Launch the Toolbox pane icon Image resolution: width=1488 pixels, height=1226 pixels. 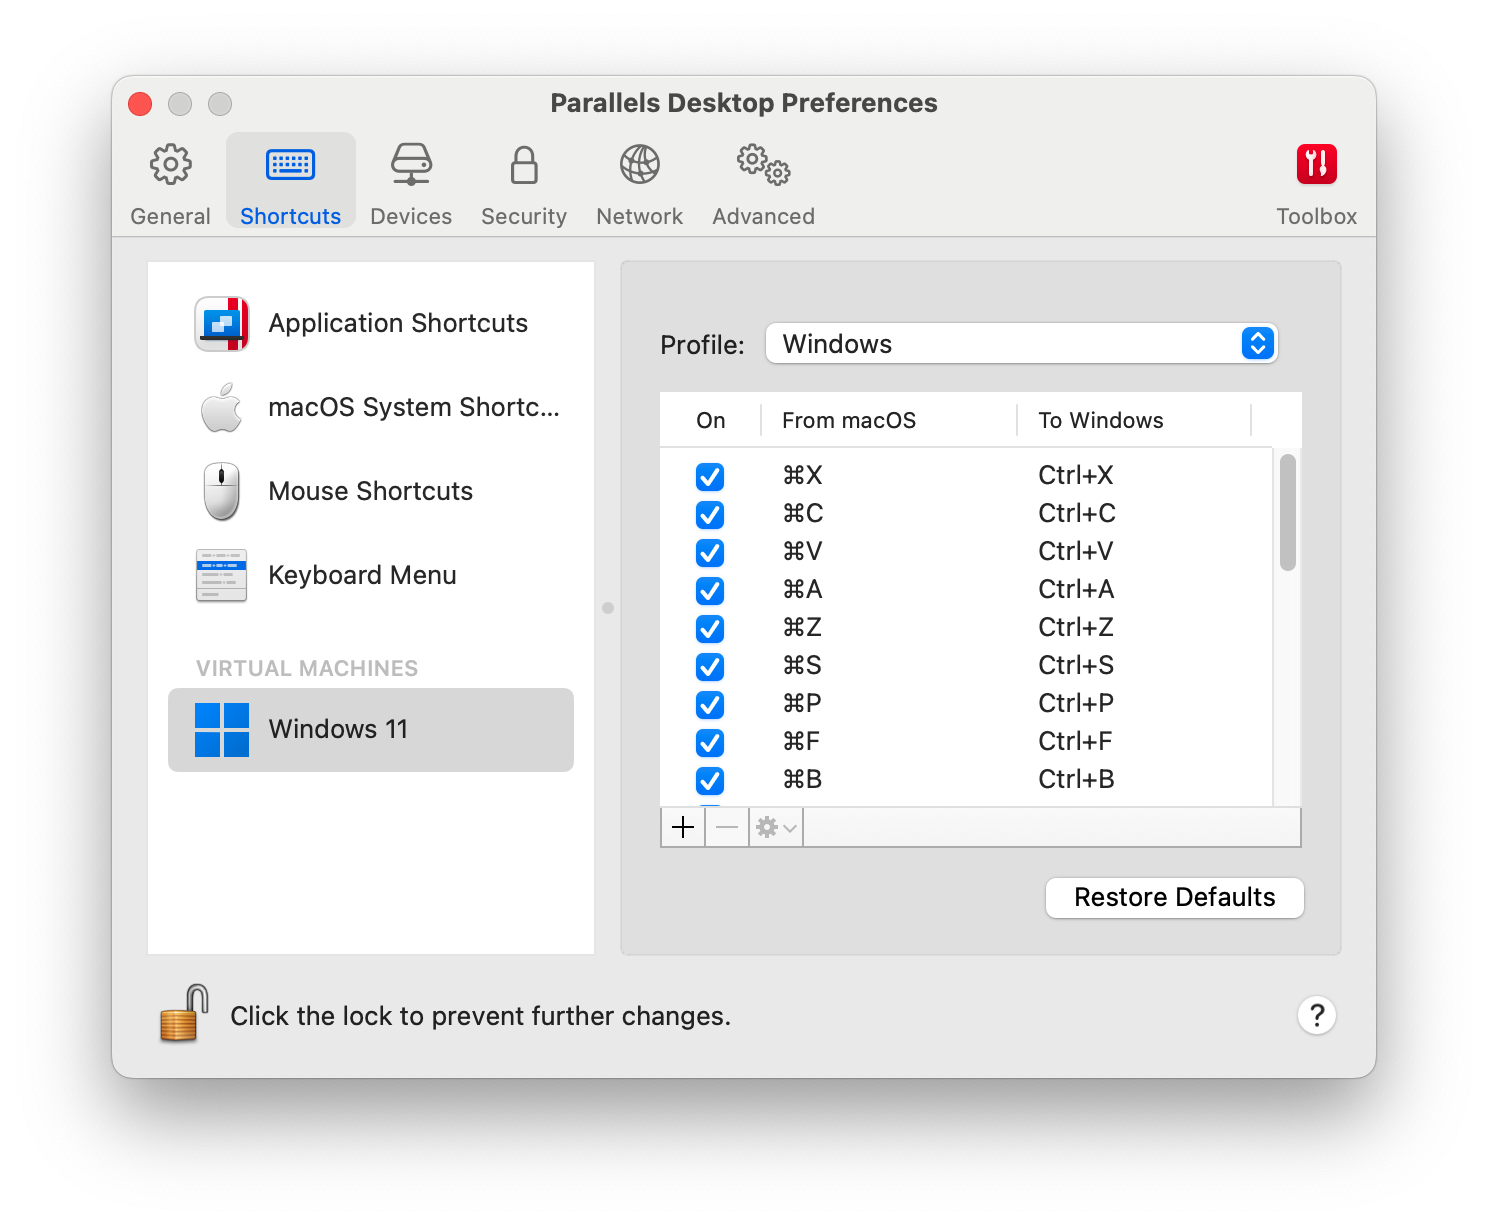click(x=1316, y=180)
